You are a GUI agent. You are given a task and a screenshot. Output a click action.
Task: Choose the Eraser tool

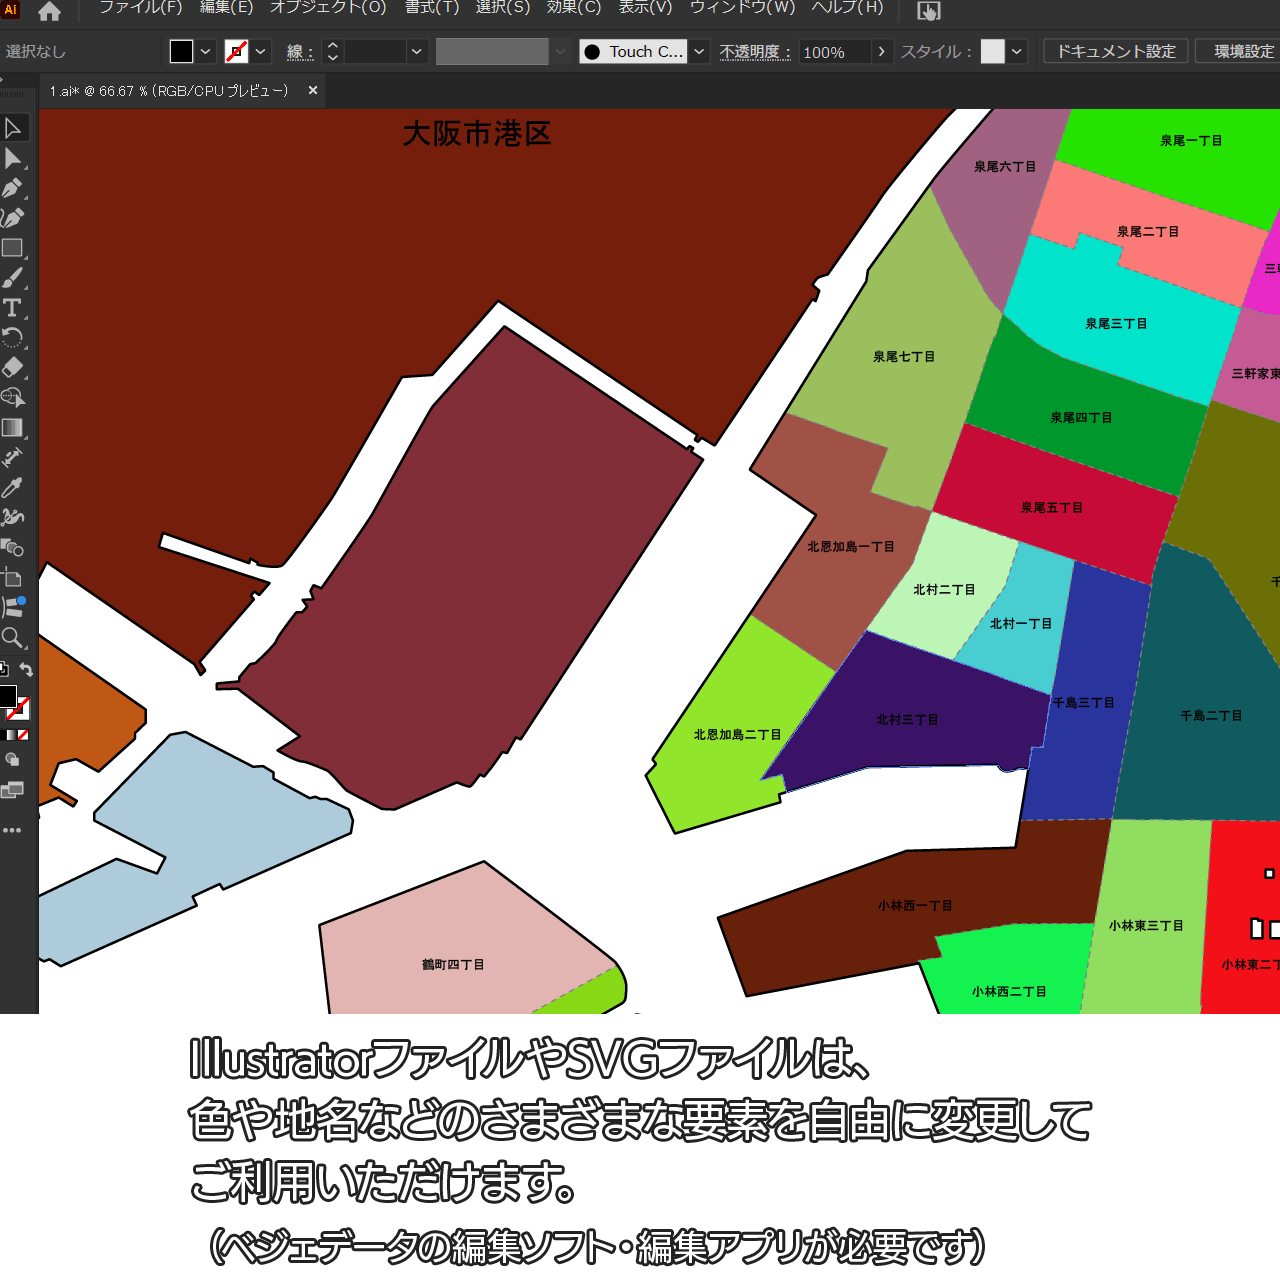click(x=13, y=368)
